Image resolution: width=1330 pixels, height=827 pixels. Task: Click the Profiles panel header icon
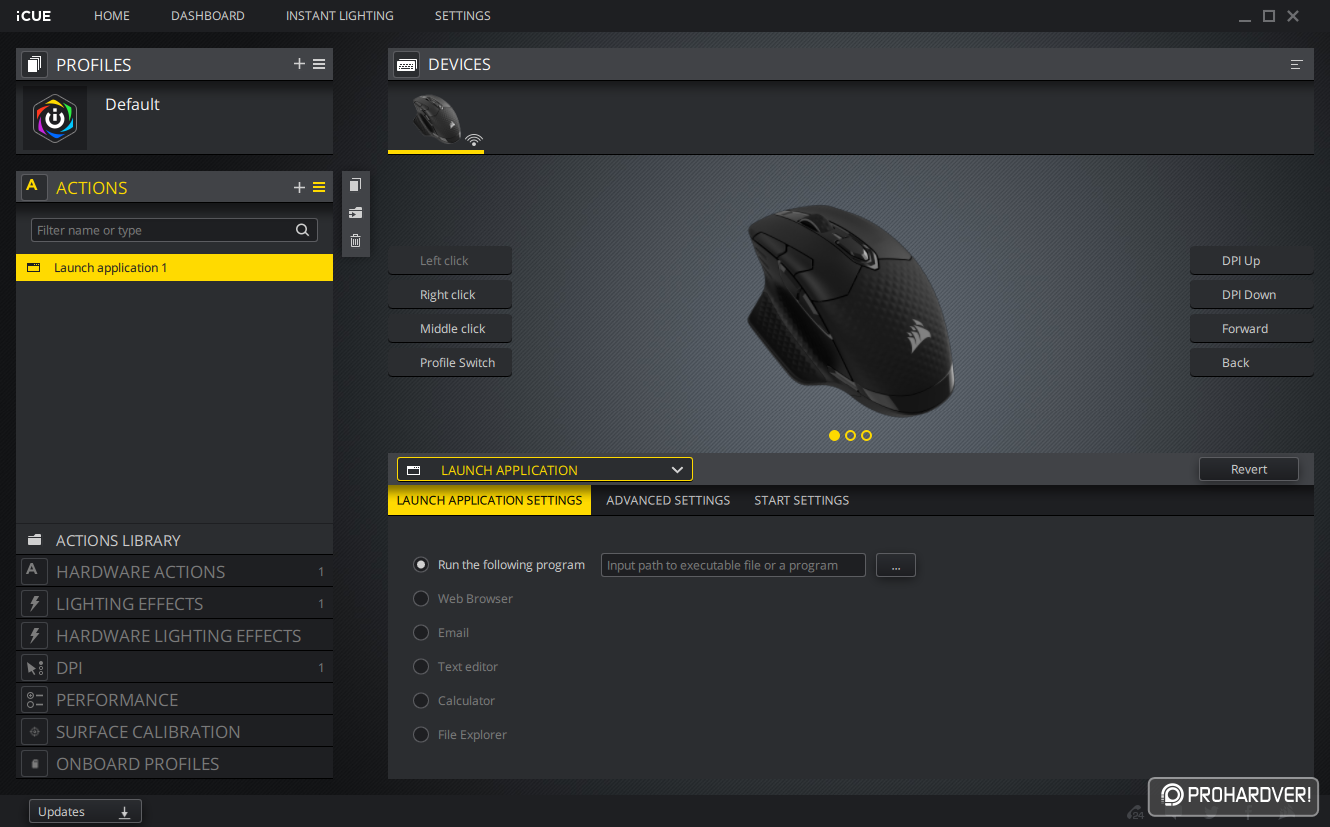pyautogui.click(x=33, y=64)
